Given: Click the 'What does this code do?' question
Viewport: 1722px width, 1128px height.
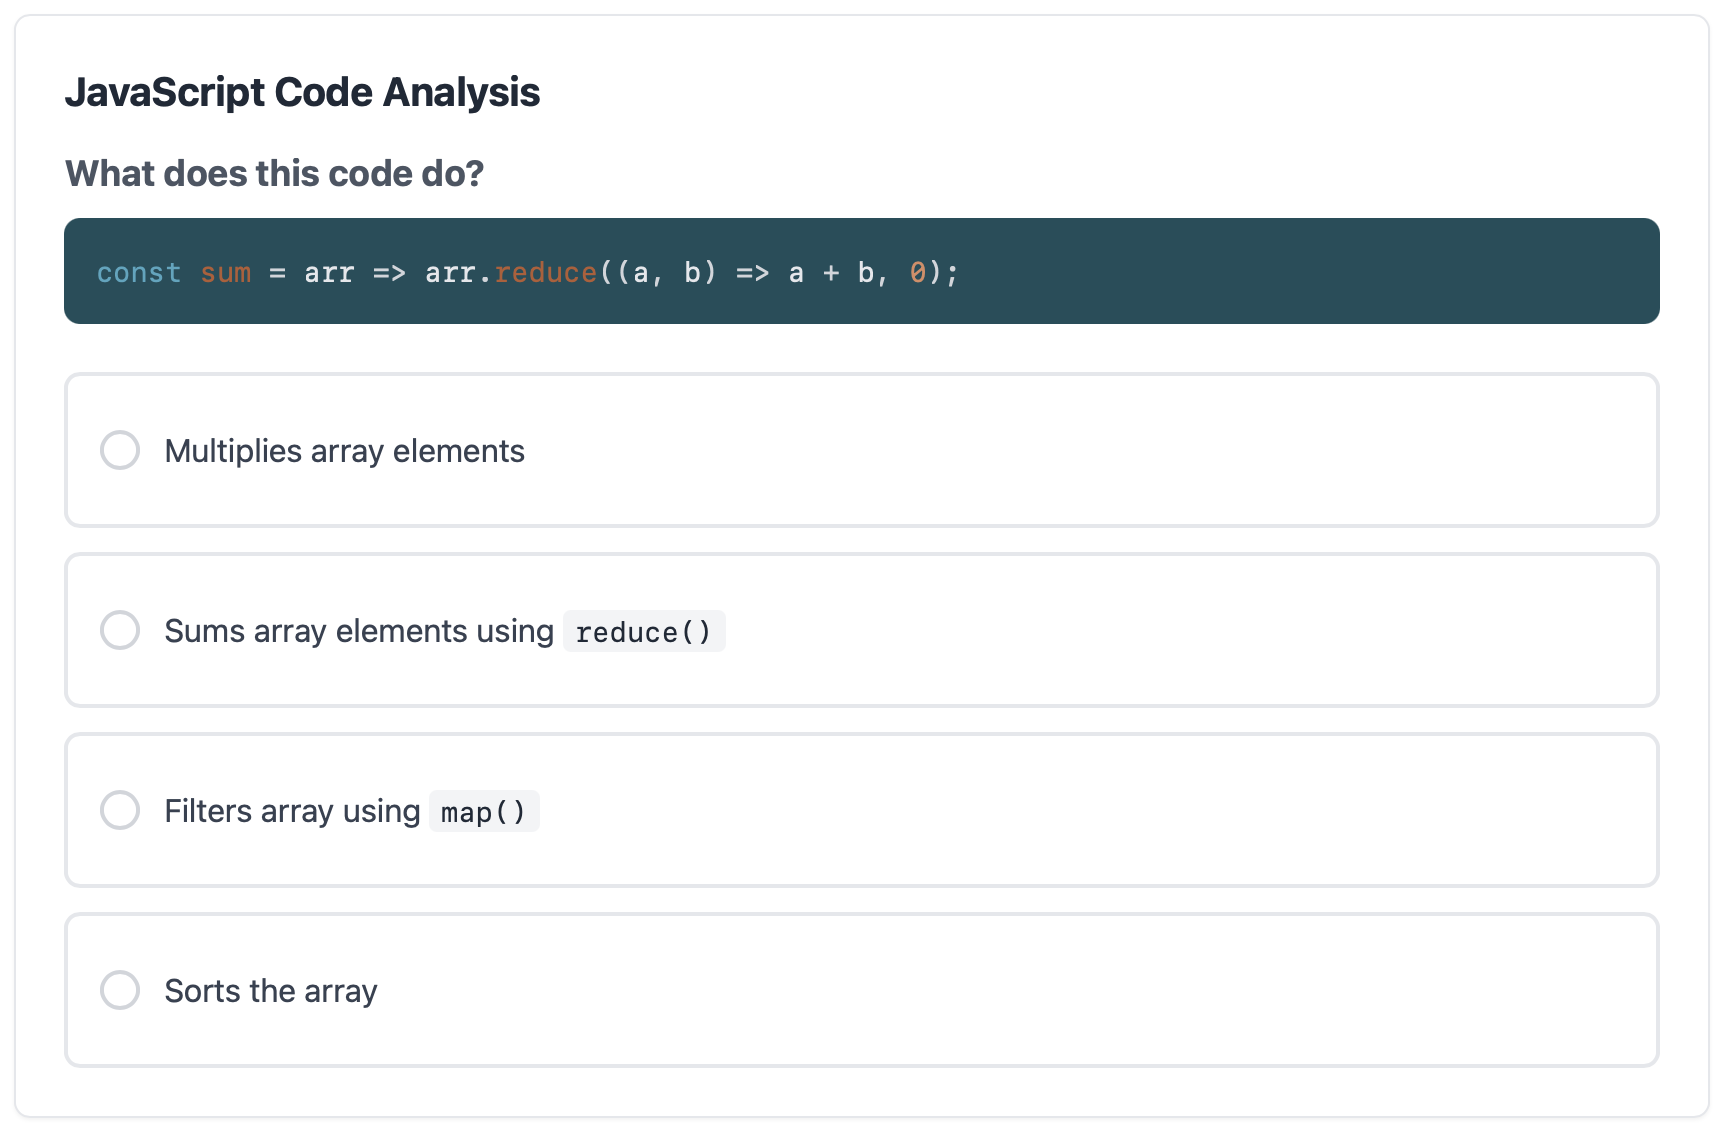Looking at the screenshot, I should pyautogui.click(x=274, y=173).
